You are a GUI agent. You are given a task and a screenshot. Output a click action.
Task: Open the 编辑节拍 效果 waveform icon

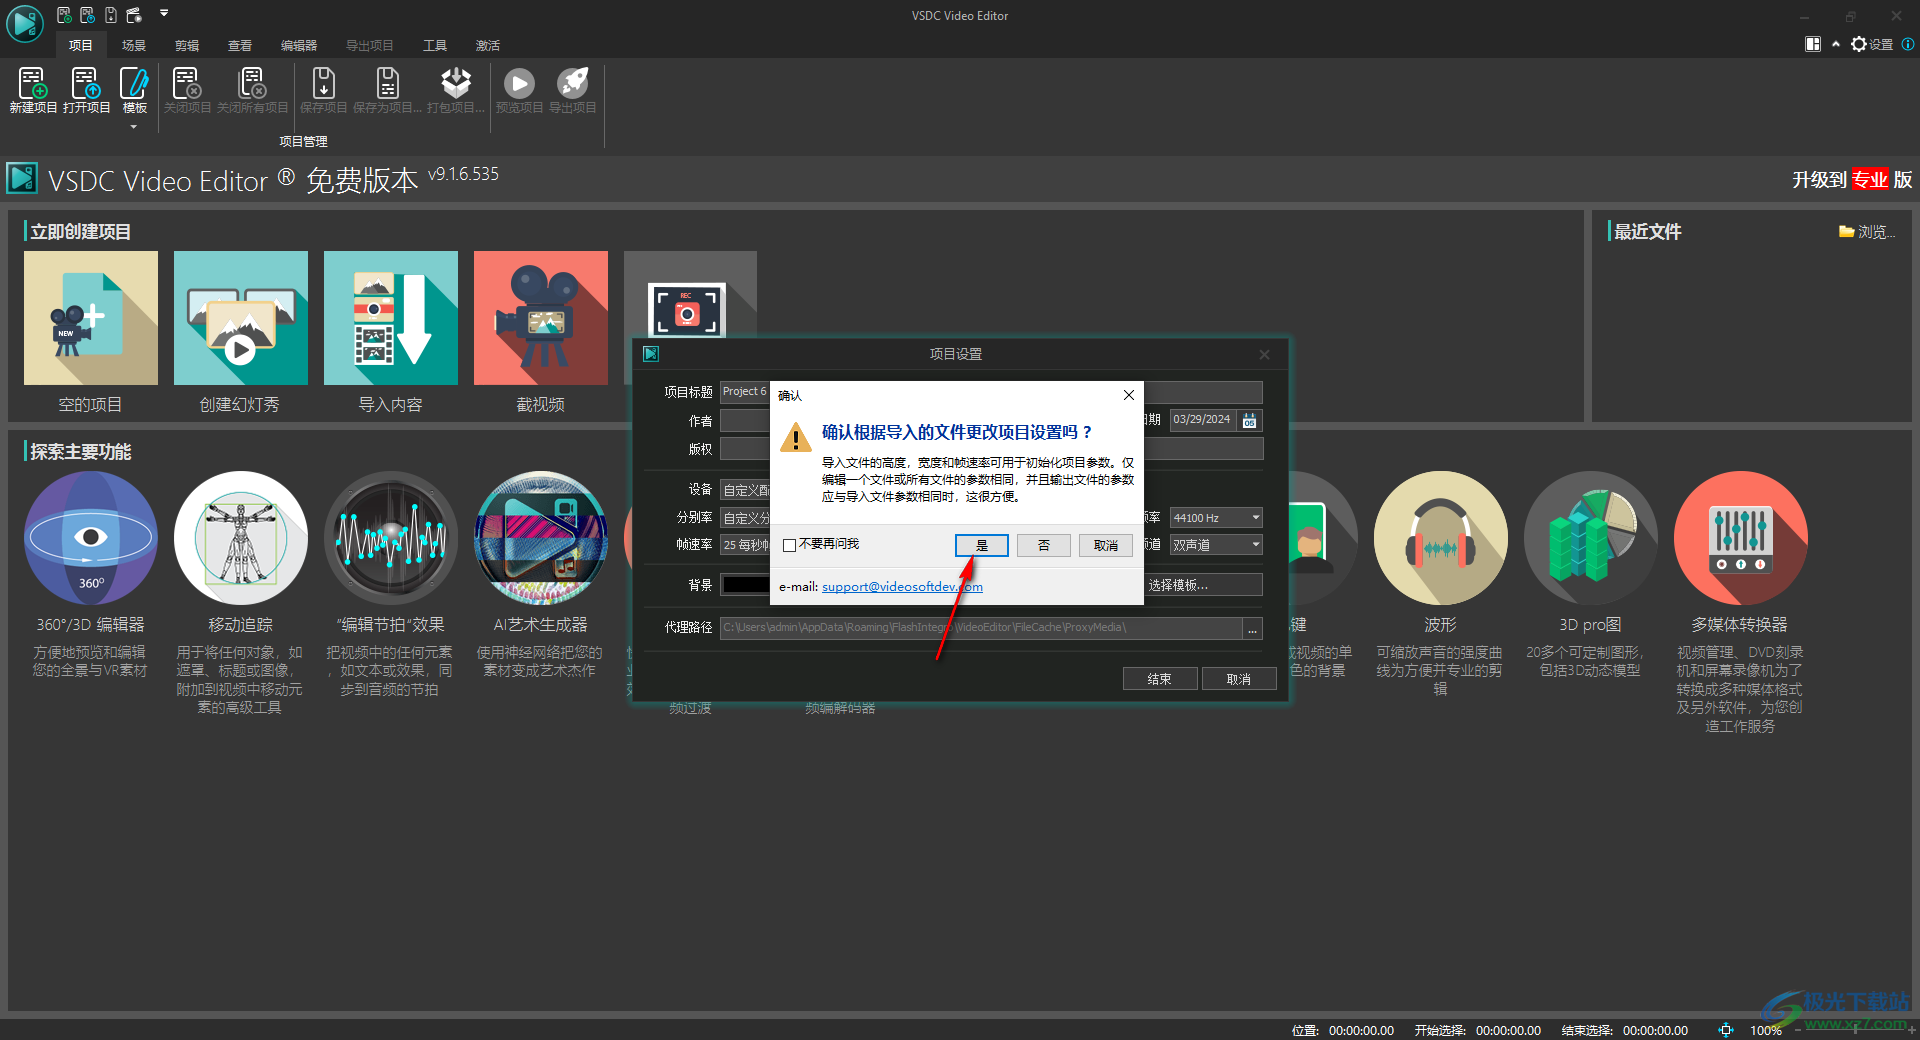(x=390, y=538)
